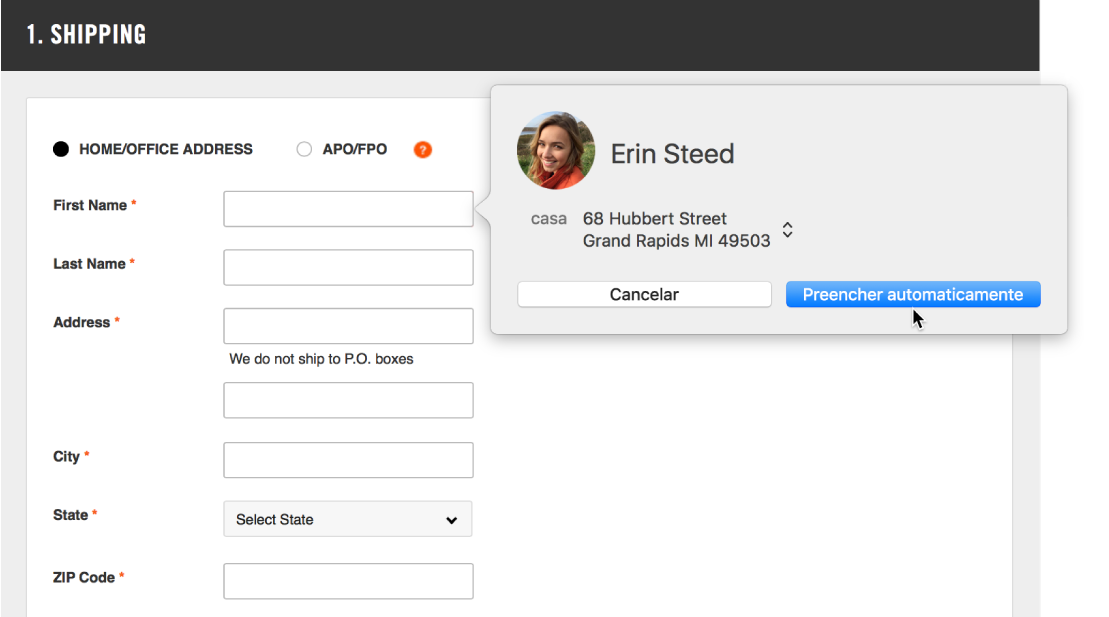Select the Home/Office Address radio button
This screenshot has width=1109, height=617.
click(x=61, y=149)
